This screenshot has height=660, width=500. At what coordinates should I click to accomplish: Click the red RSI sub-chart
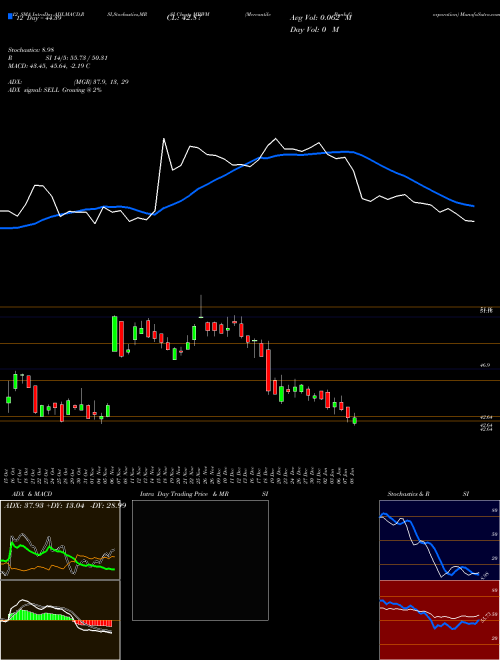click(439, 620)
